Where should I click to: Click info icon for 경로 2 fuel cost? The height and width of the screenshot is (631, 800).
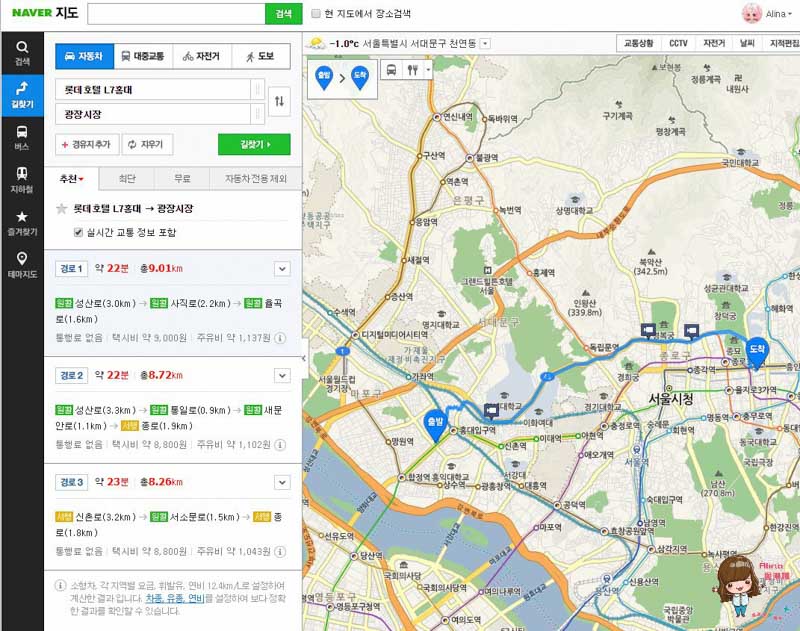pos(280,445)
